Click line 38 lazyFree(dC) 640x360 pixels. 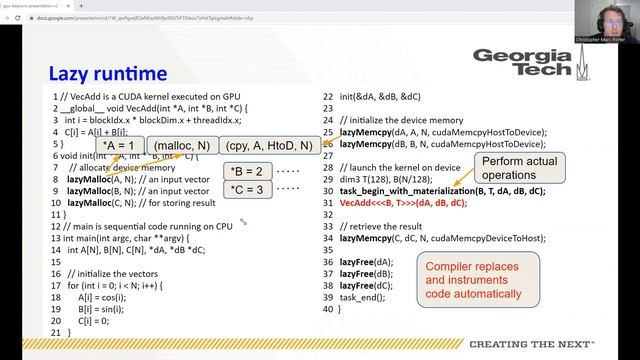[366, 286]
